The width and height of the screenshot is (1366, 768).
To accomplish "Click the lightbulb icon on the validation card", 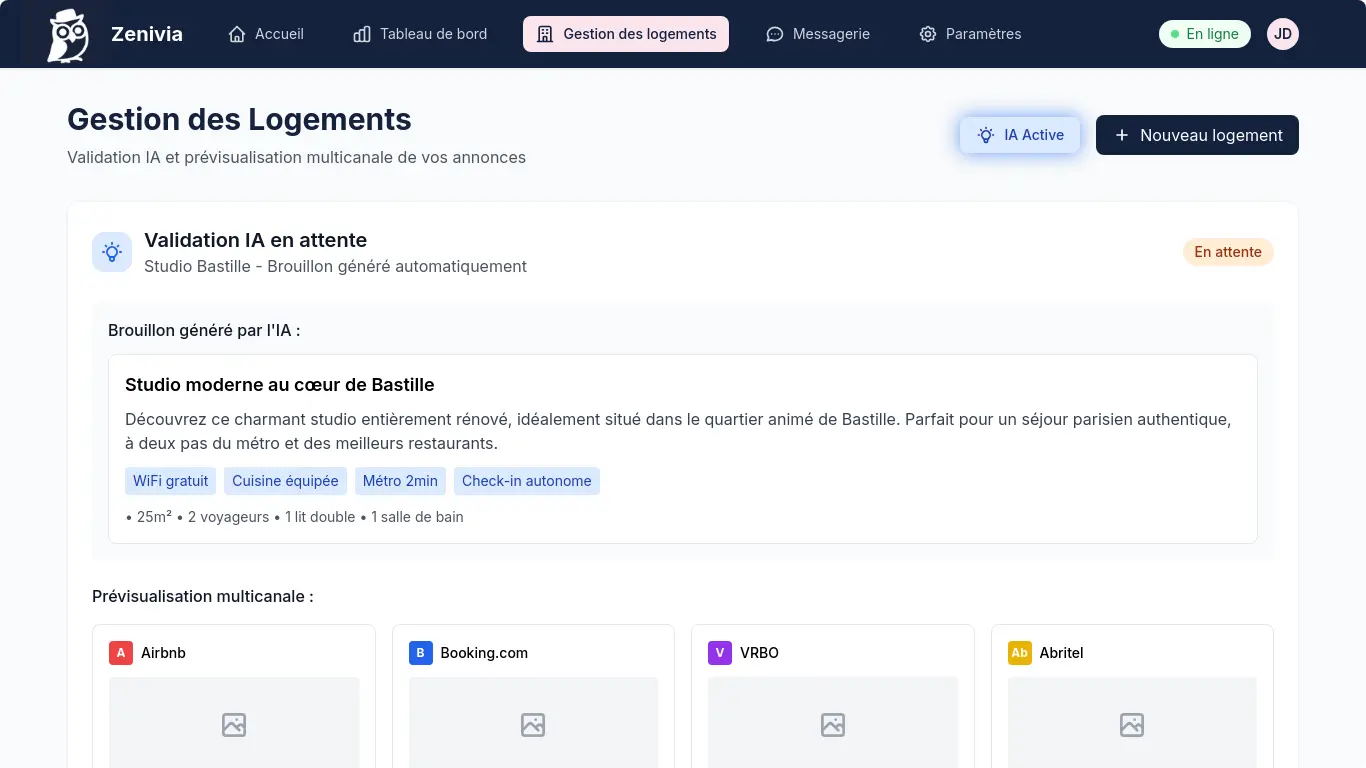I will click(x=112, y=251).
